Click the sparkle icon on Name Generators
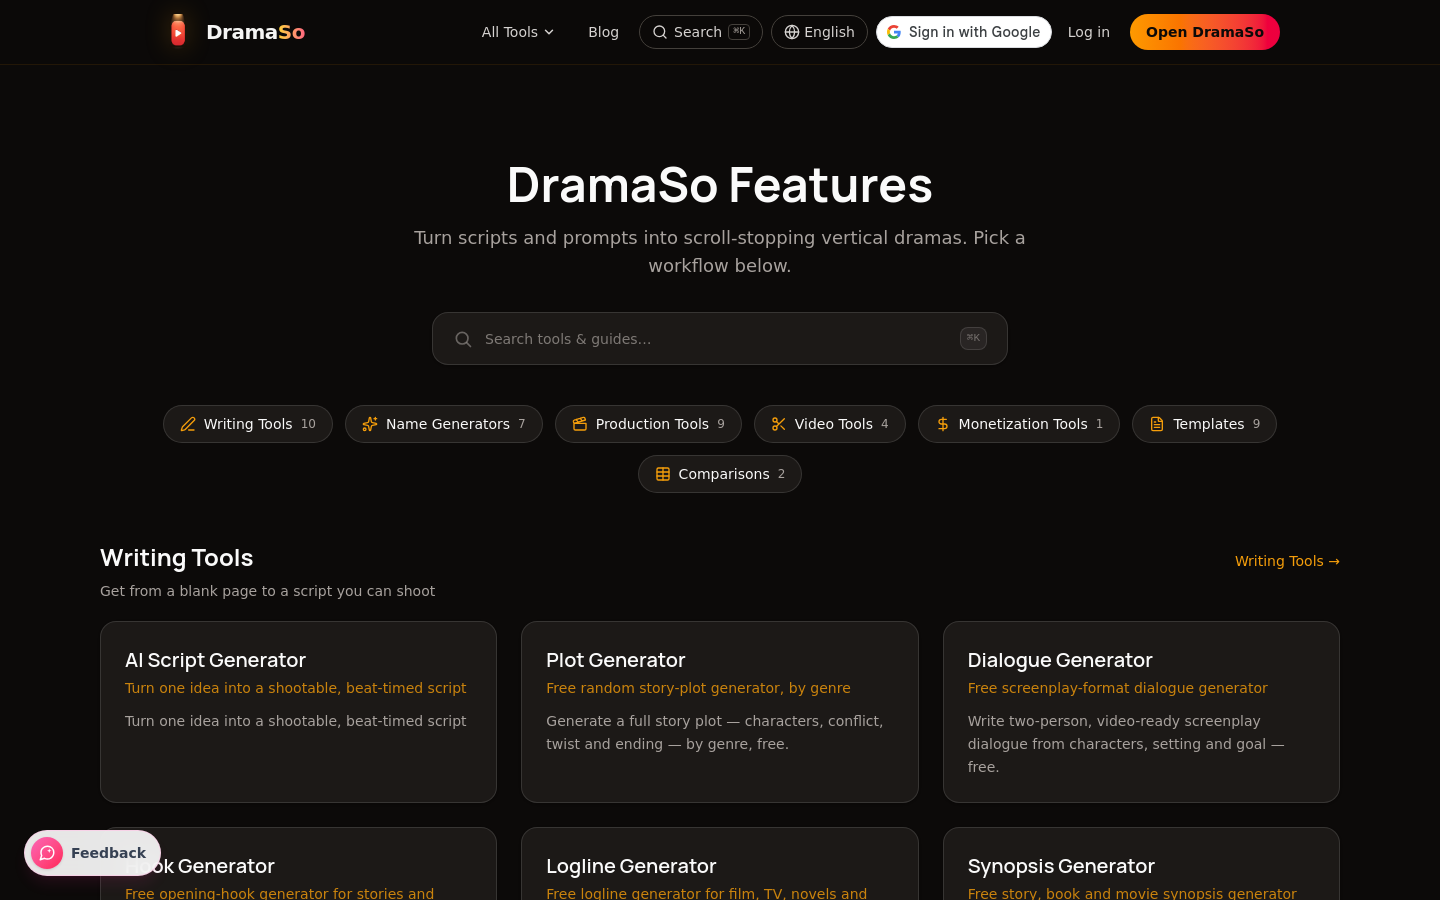1440x900 pixels. (370, 424)
